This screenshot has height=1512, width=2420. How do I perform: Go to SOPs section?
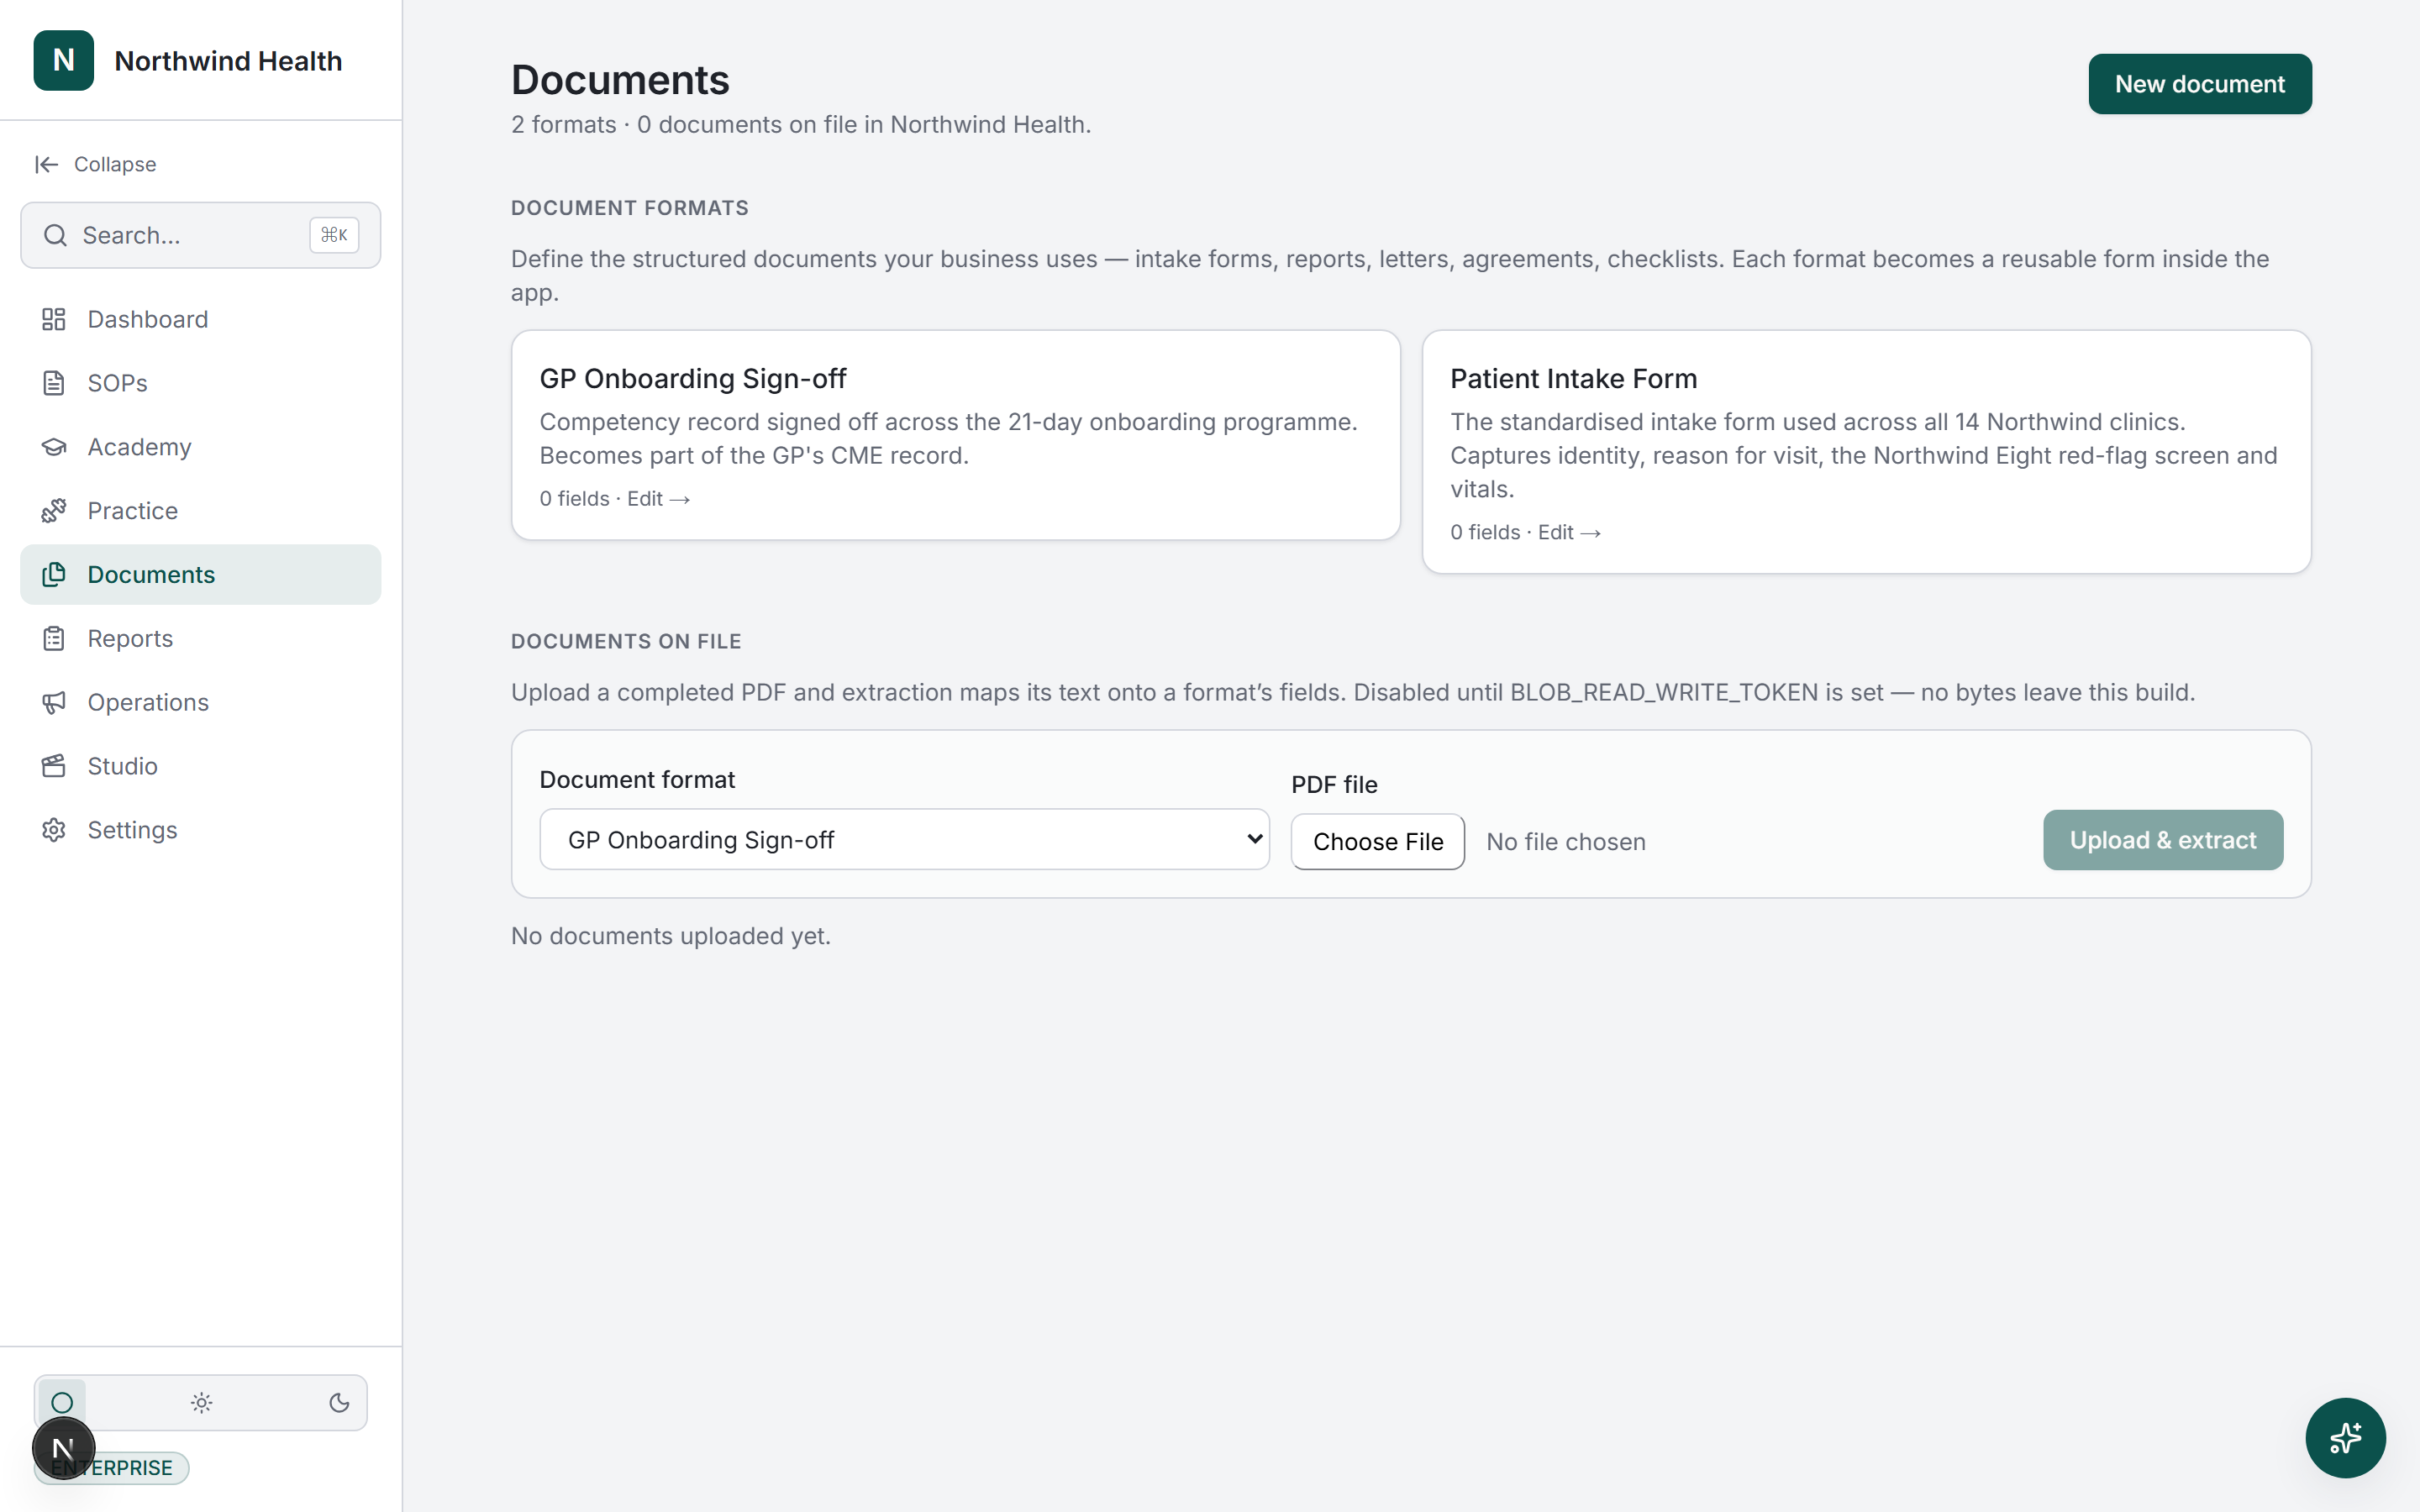point(200,383)
